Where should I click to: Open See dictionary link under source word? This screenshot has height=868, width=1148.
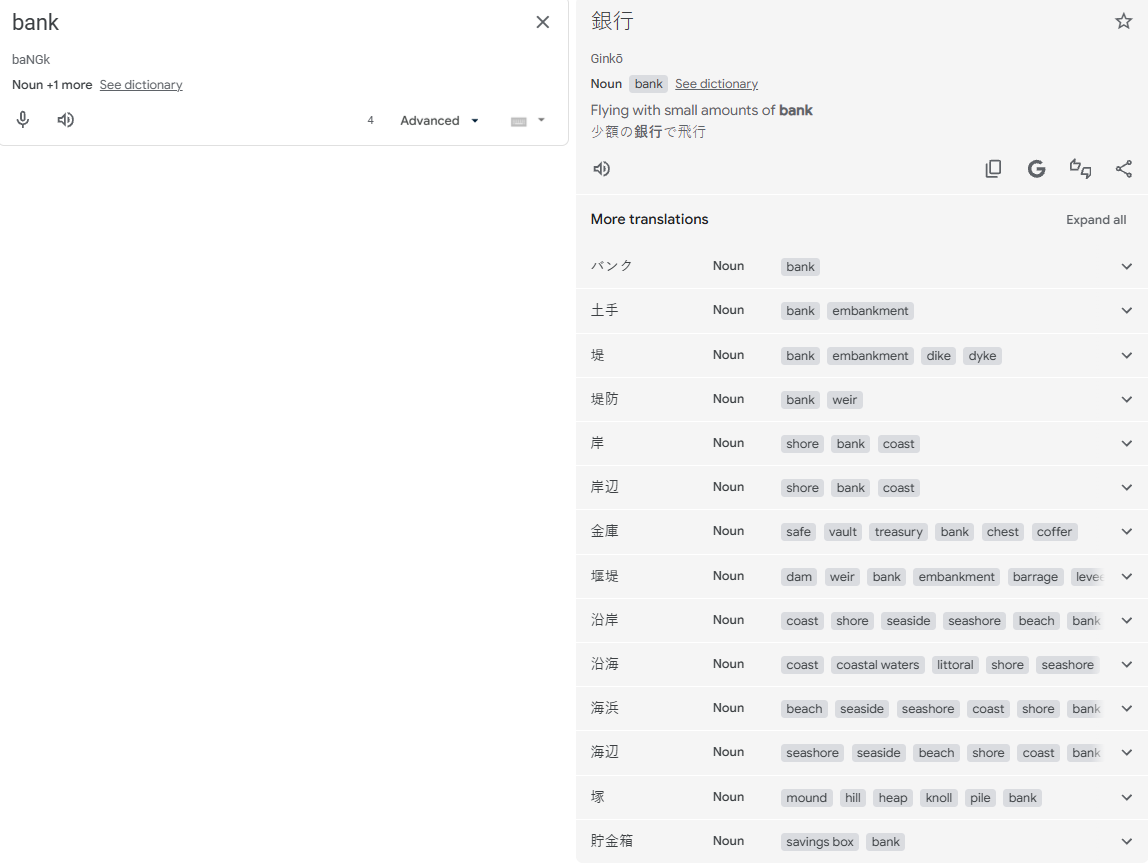[141, 85]
